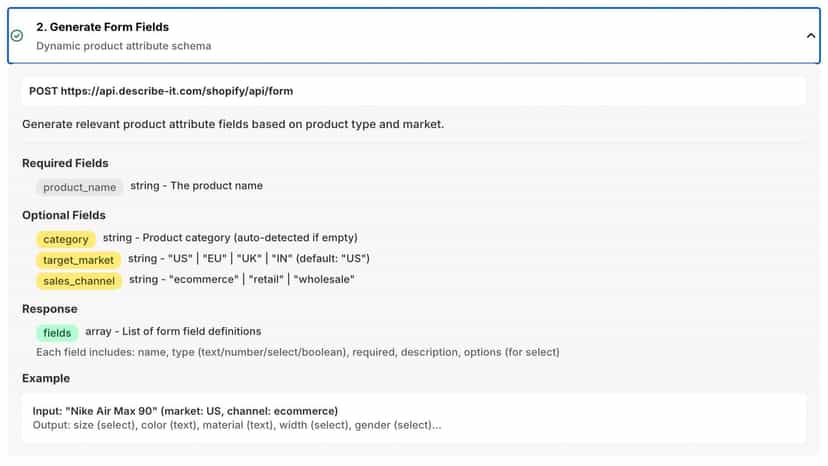Select the "2. Generate Form Fields" heading
The image size is (828, 466).
tap(102, 27)
